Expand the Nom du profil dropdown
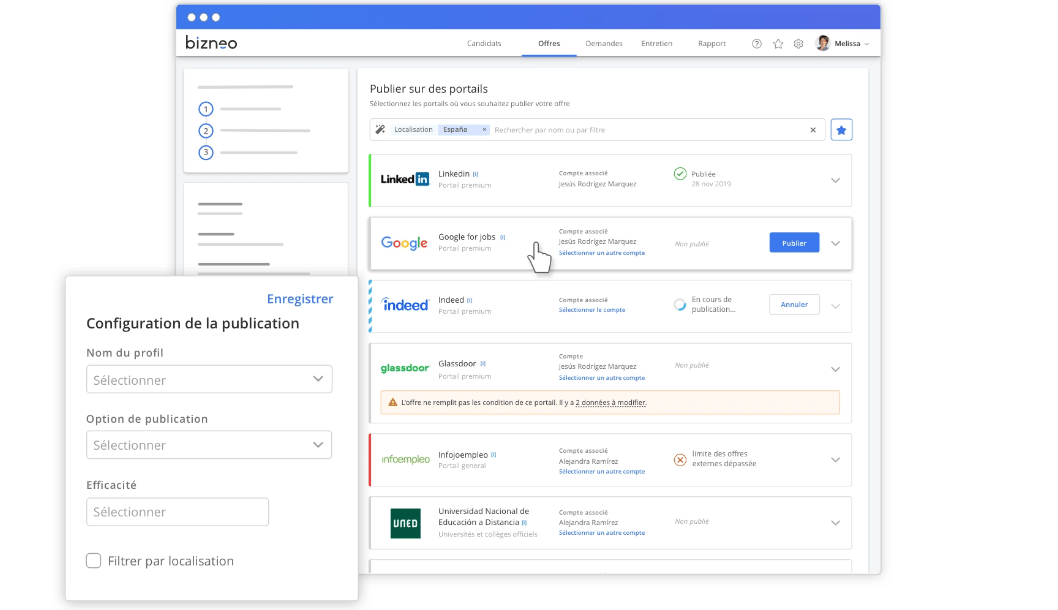Image resolution: width=1058 pixels, height=610 pixels. [208, 379]
